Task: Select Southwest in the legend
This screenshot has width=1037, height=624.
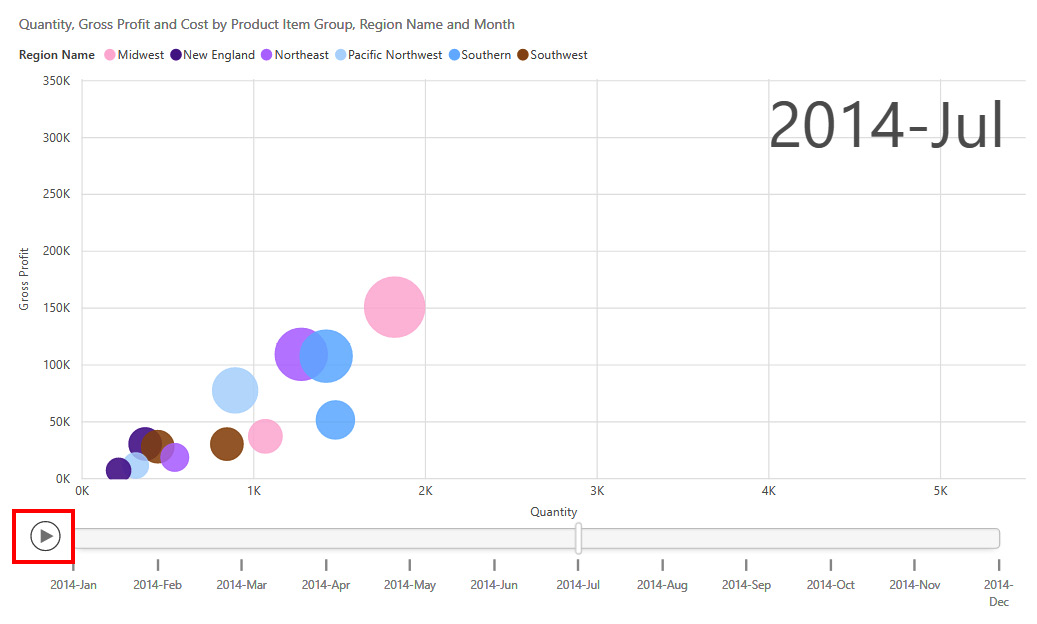Action: tap(558, 55)
